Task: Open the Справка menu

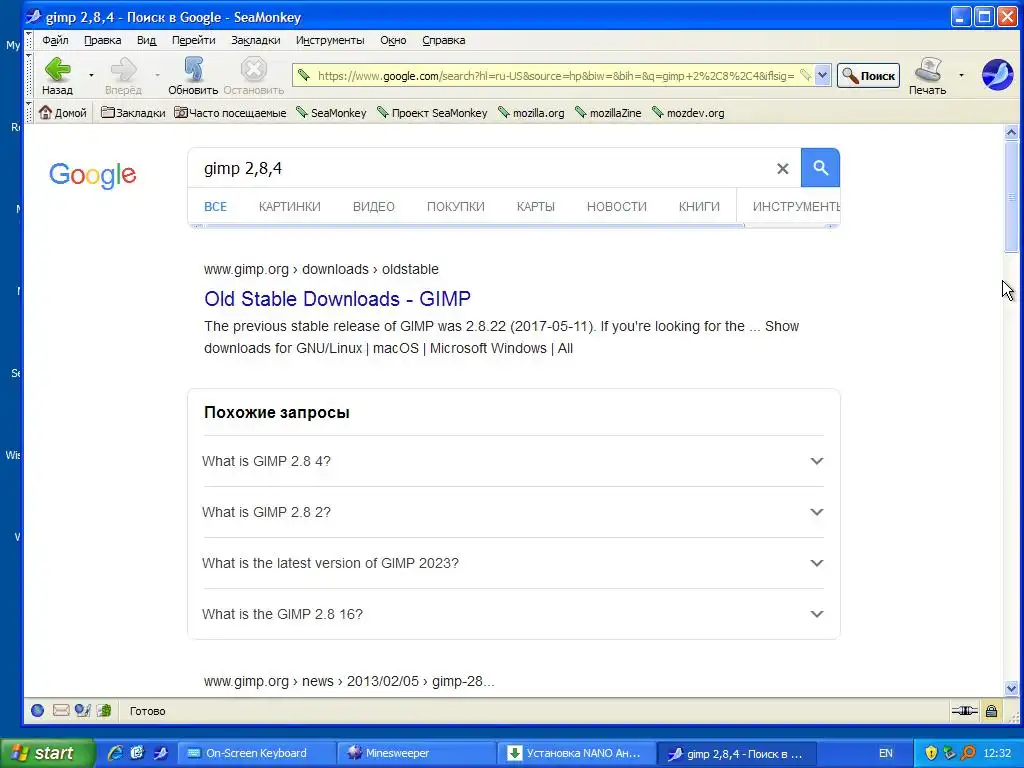Action: pos(443,40)
